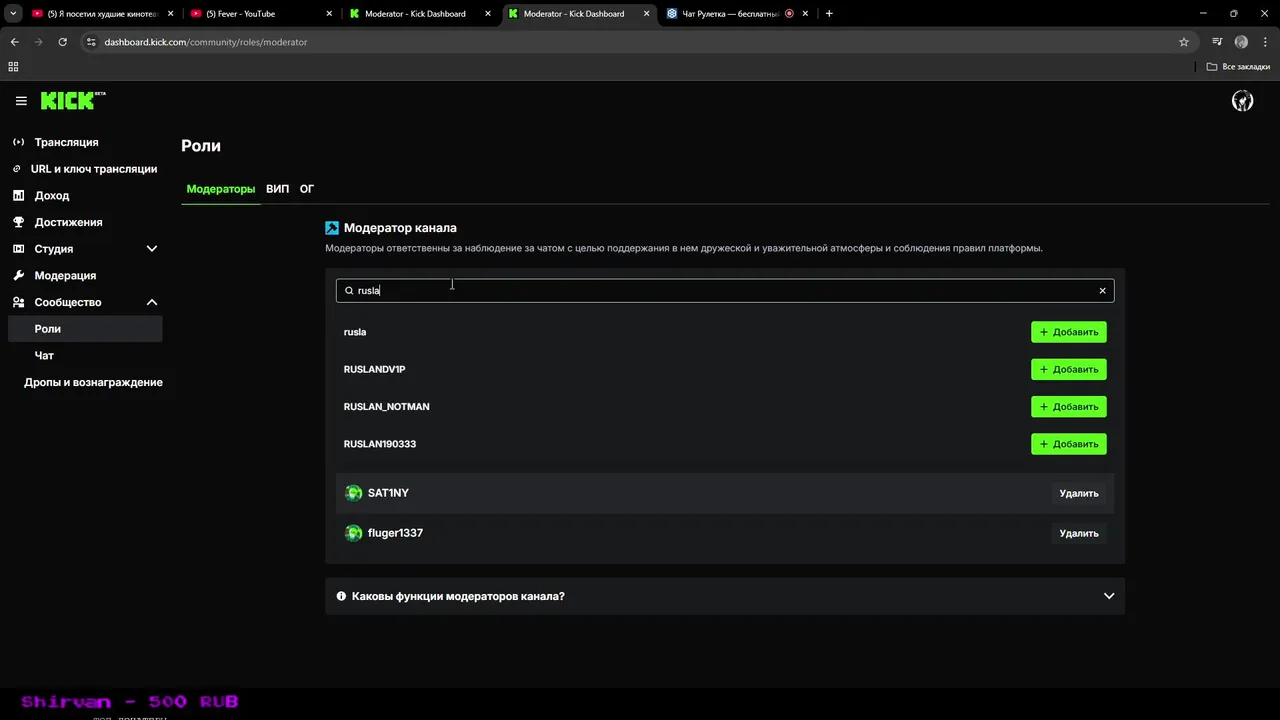Open the user avatar in dashboard header
This screenshot has width=1280, height=720.
[1242, 101]
